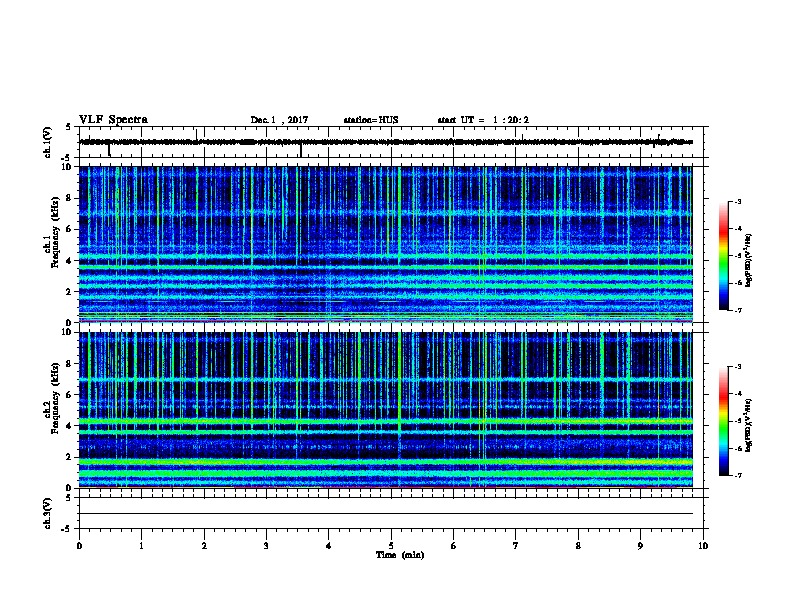Click the 'station=HUS' label
This screenshot has height=612, width=792.
(371, 120)
